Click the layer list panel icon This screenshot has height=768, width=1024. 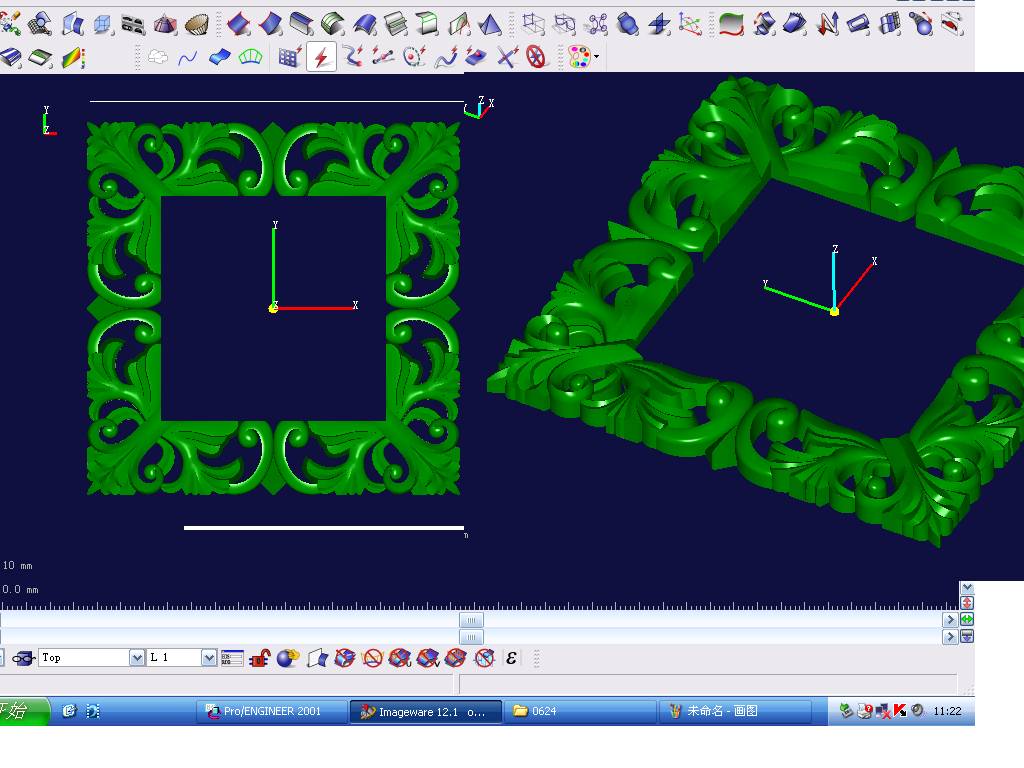[232, 658]
